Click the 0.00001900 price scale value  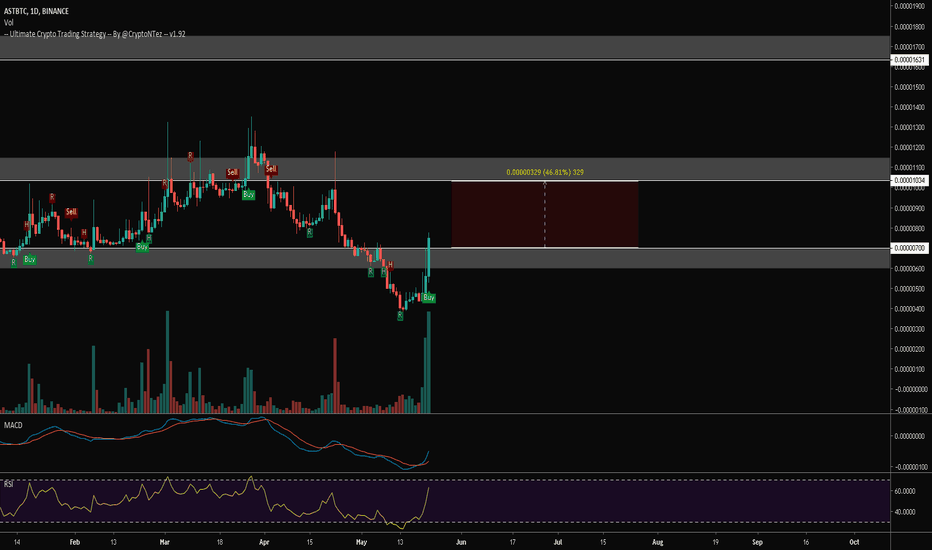tap(911, 7)
